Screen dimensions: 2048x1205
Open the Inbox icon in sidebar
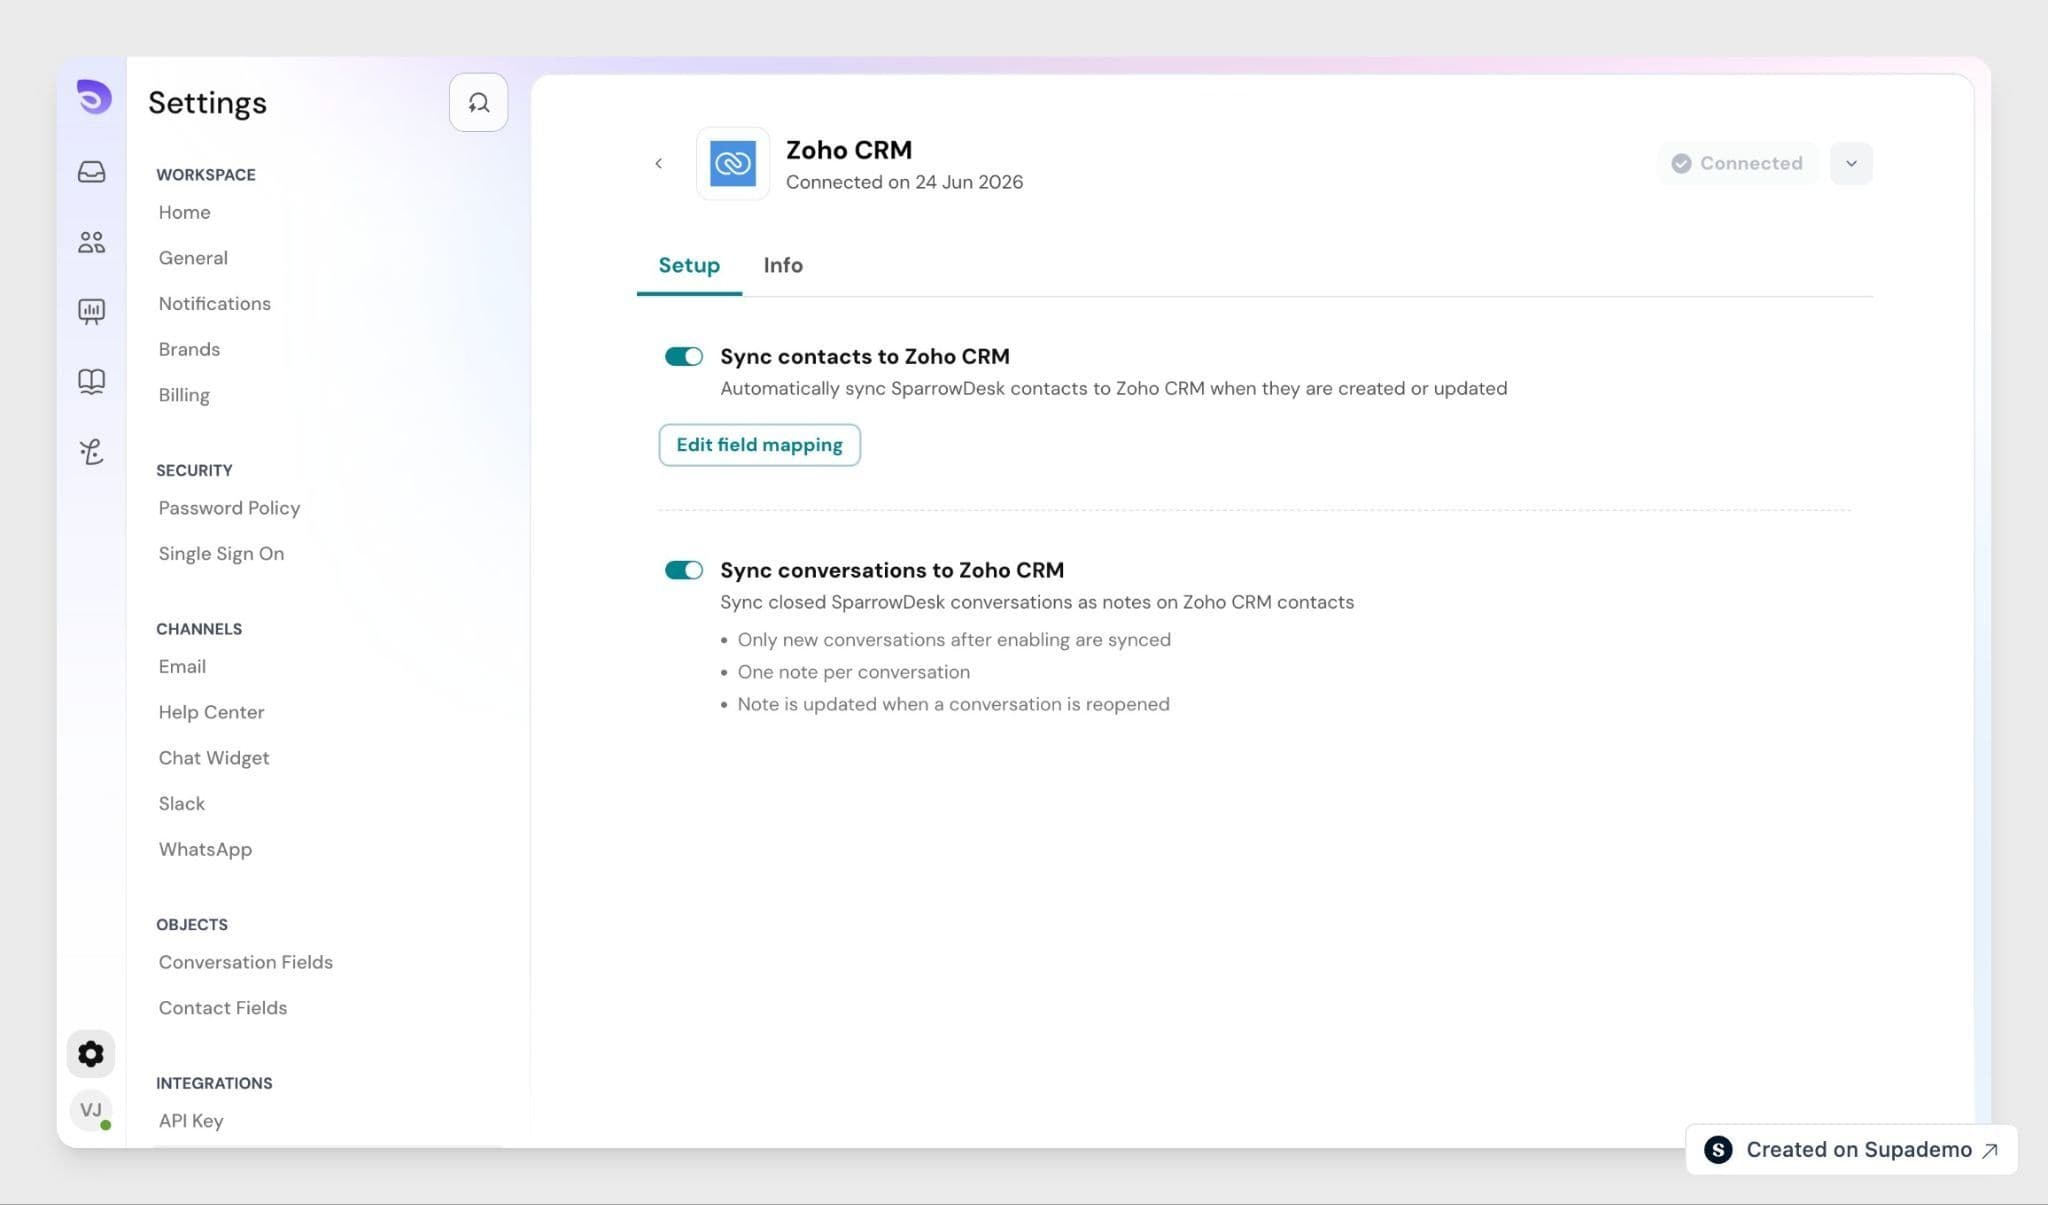click(x=91, y=172)
